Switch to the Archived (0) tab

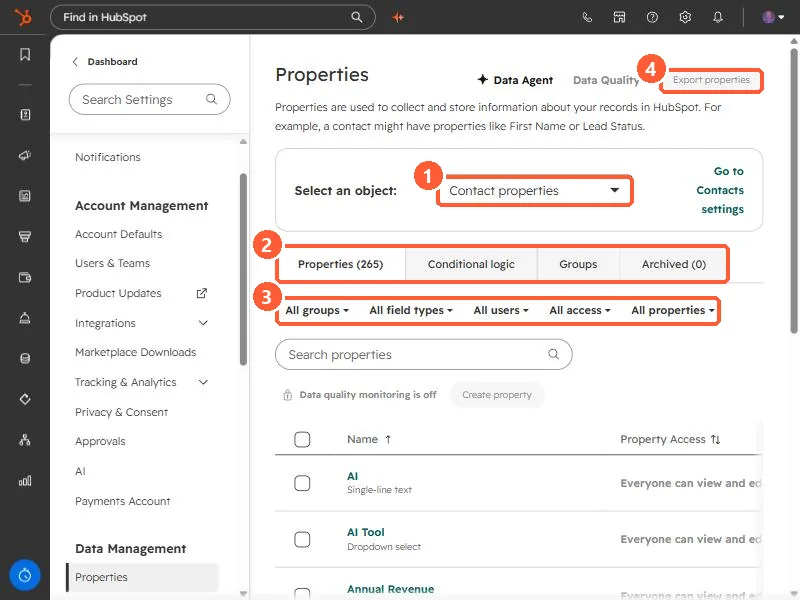673,264
